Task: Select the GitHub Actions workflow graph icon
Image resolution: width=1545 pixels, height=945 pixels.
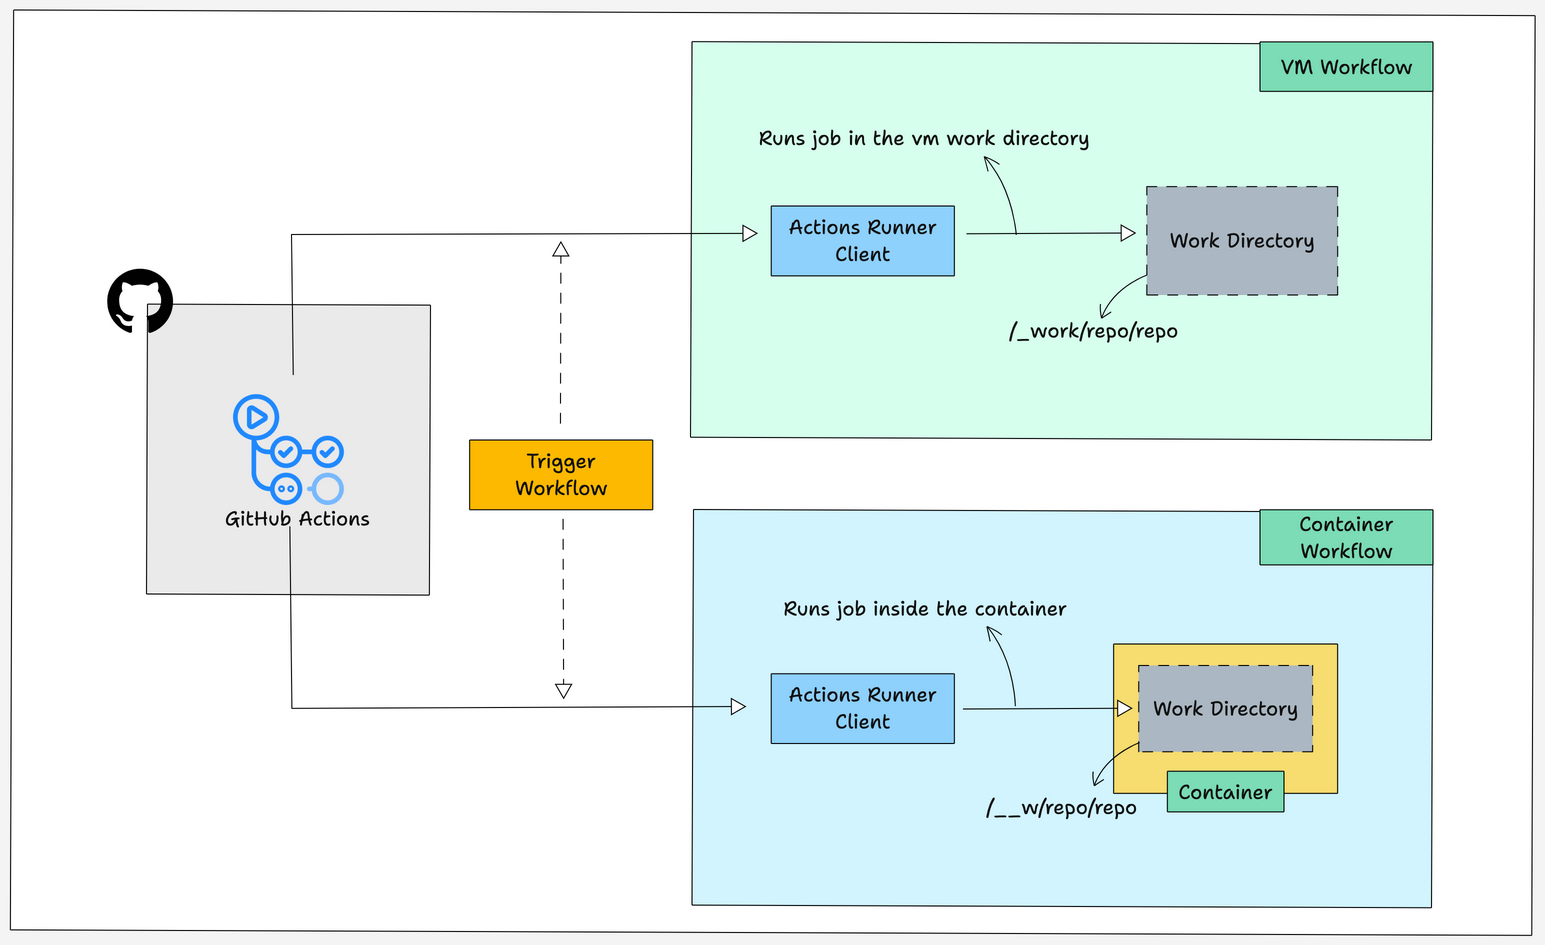Action: (293, 453)
